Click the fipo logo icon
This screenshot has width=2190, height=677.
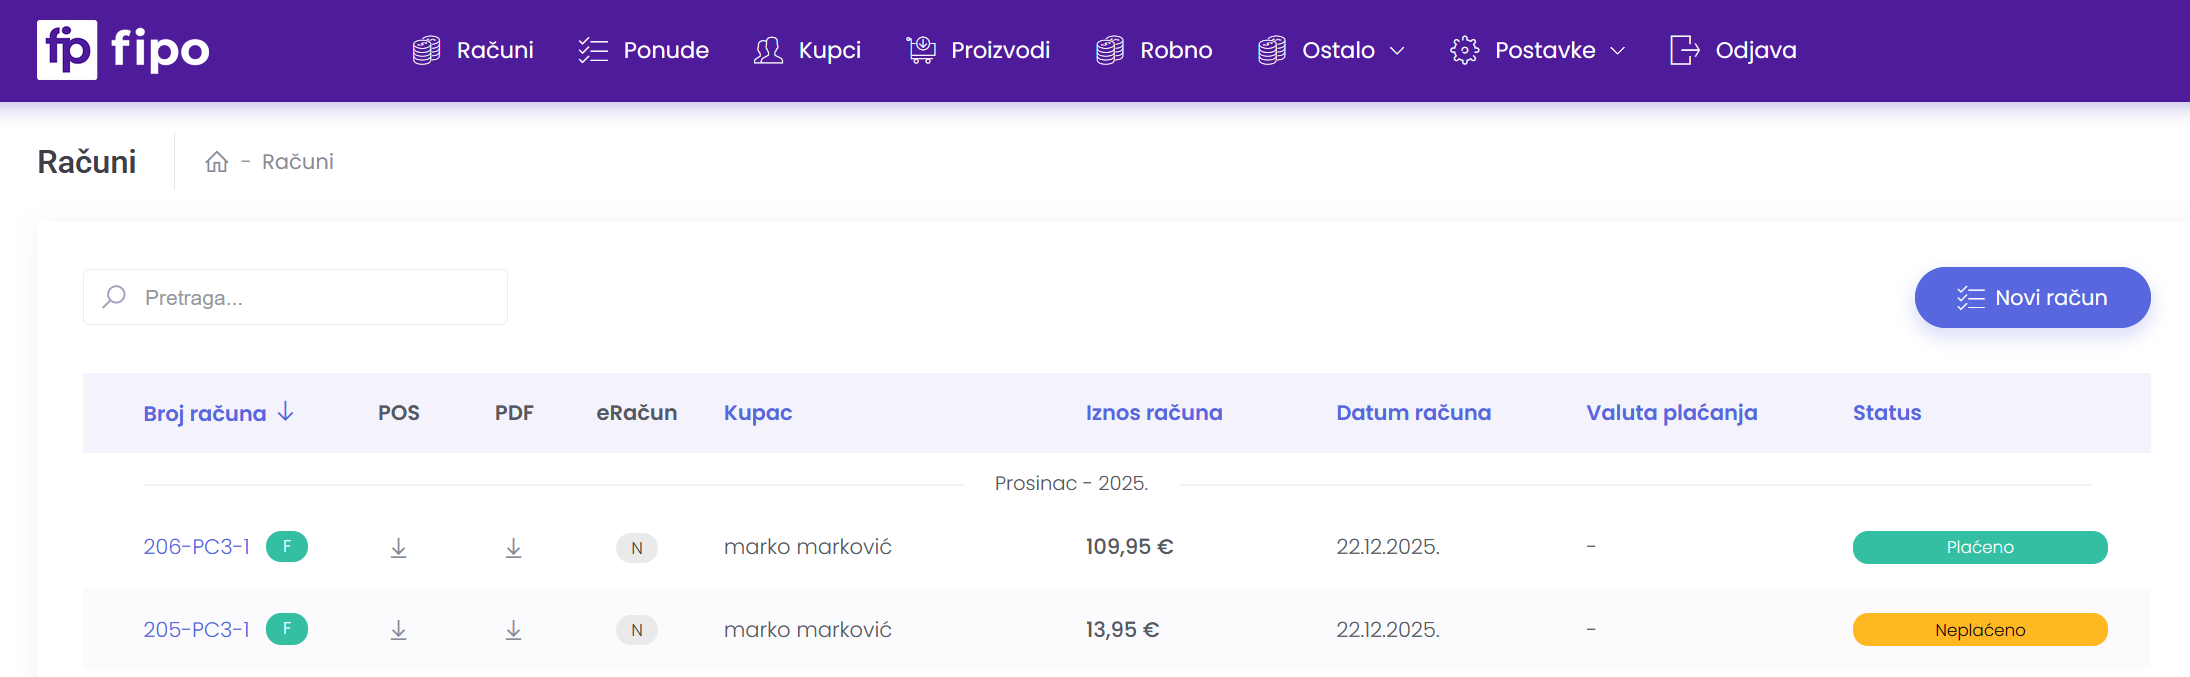pos(67,50)
